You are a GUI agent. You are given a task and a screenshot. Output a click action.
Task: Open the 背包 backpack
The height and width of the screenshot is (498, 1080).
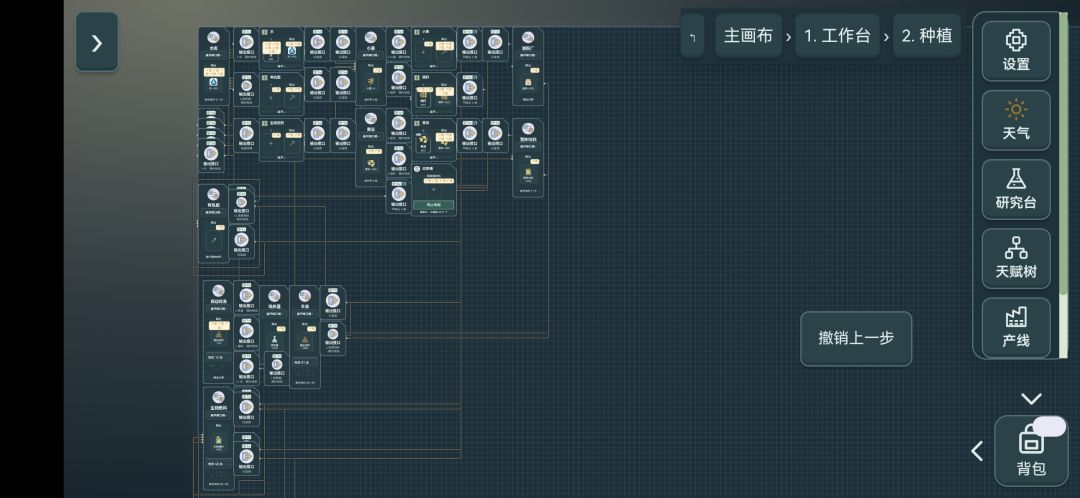pyautogui.click(x=1030, y=451)
